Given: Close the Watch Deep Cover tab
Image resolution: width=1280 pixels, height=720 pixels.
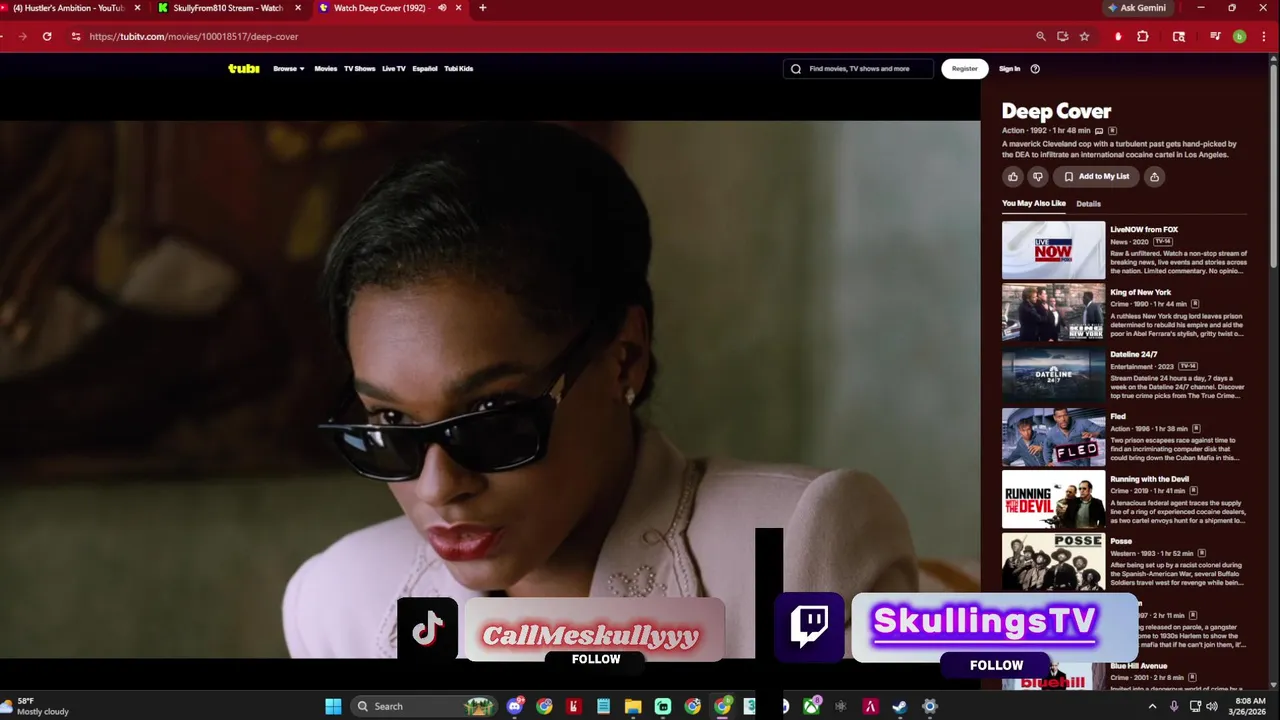Looking at the screenshot, I should pyautogui.click(x=459, y=8).
